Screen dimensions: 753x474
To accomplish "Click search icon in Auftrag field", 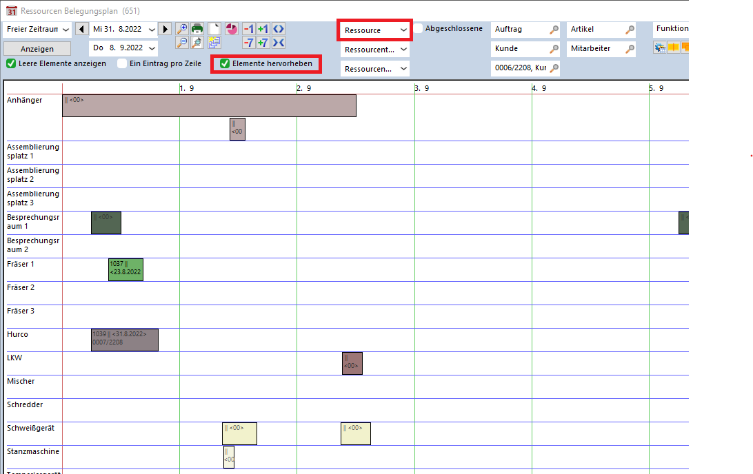I will point(553,29).
